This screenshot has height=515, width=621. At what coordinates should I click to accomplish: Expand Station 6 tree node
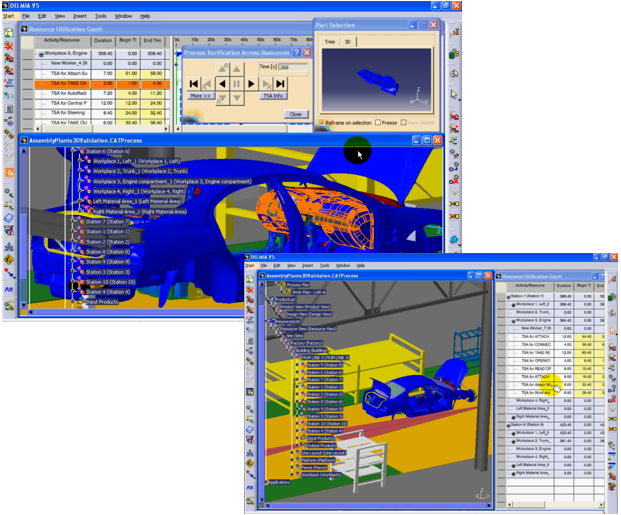[x=73, y=151]
